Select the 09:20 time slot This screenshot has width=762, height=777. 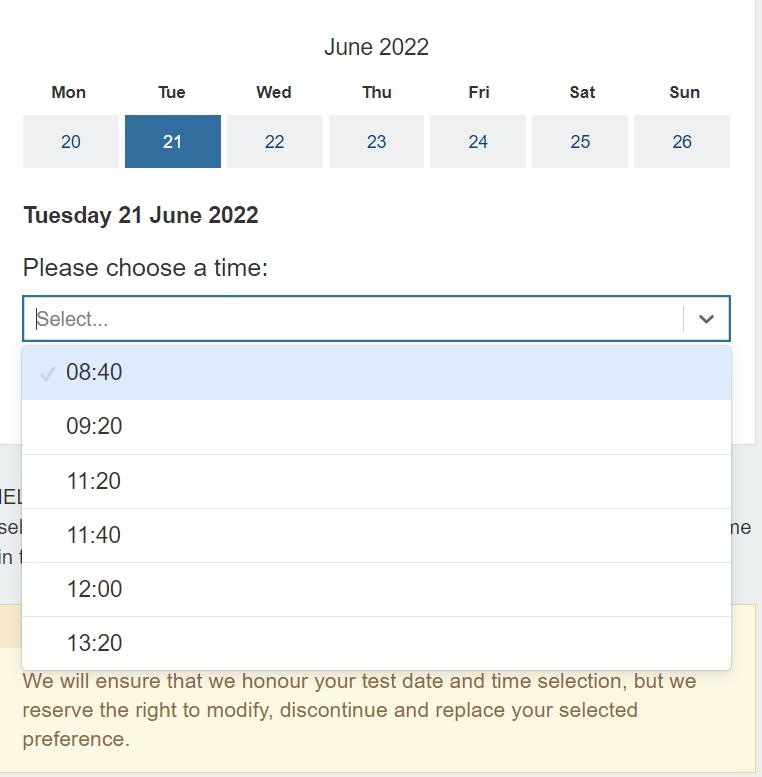(94, 427)
